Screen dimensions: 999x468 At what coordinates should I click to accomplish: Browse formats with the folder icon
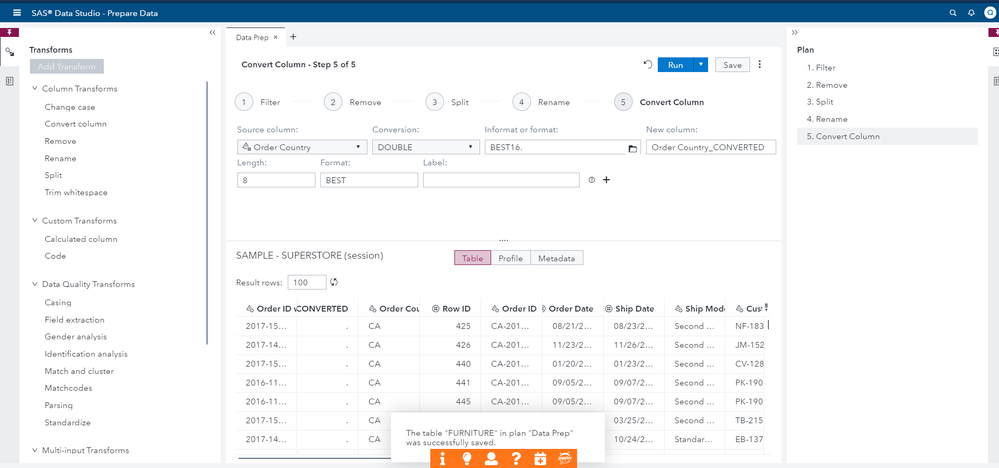(632, 148)
